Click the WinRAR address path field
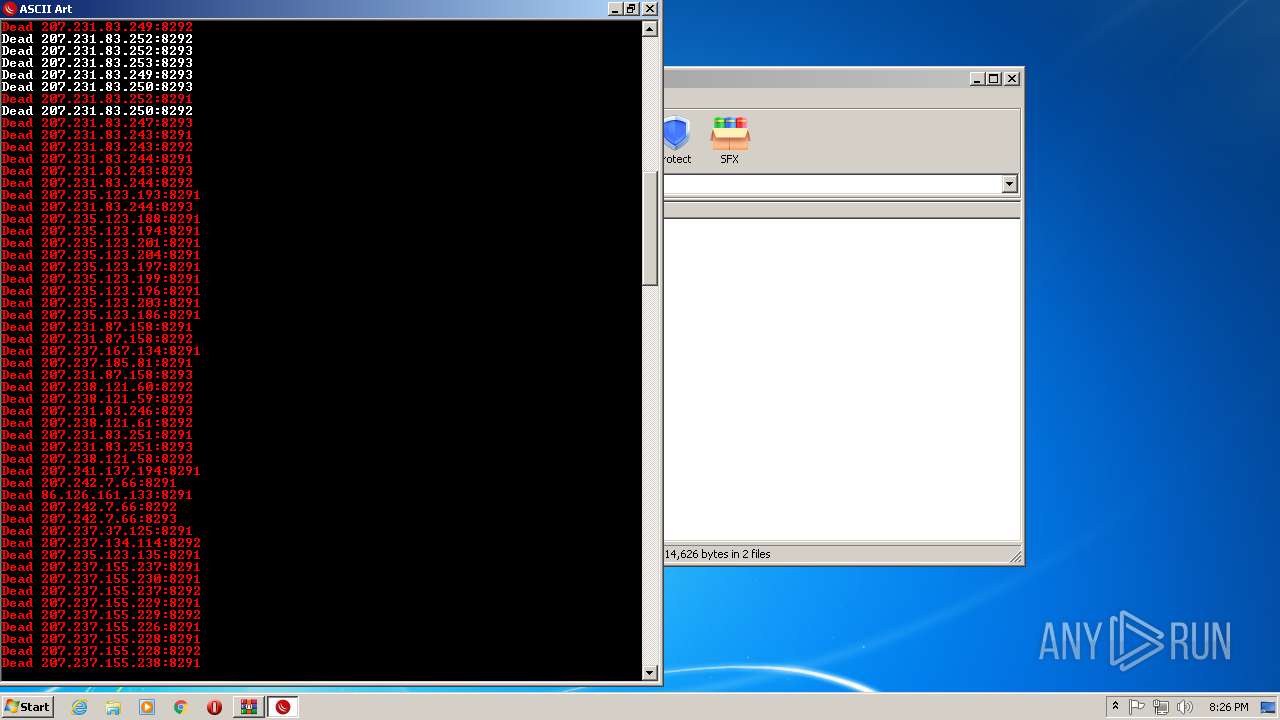1280x720 pixels. tap(833, 184)
